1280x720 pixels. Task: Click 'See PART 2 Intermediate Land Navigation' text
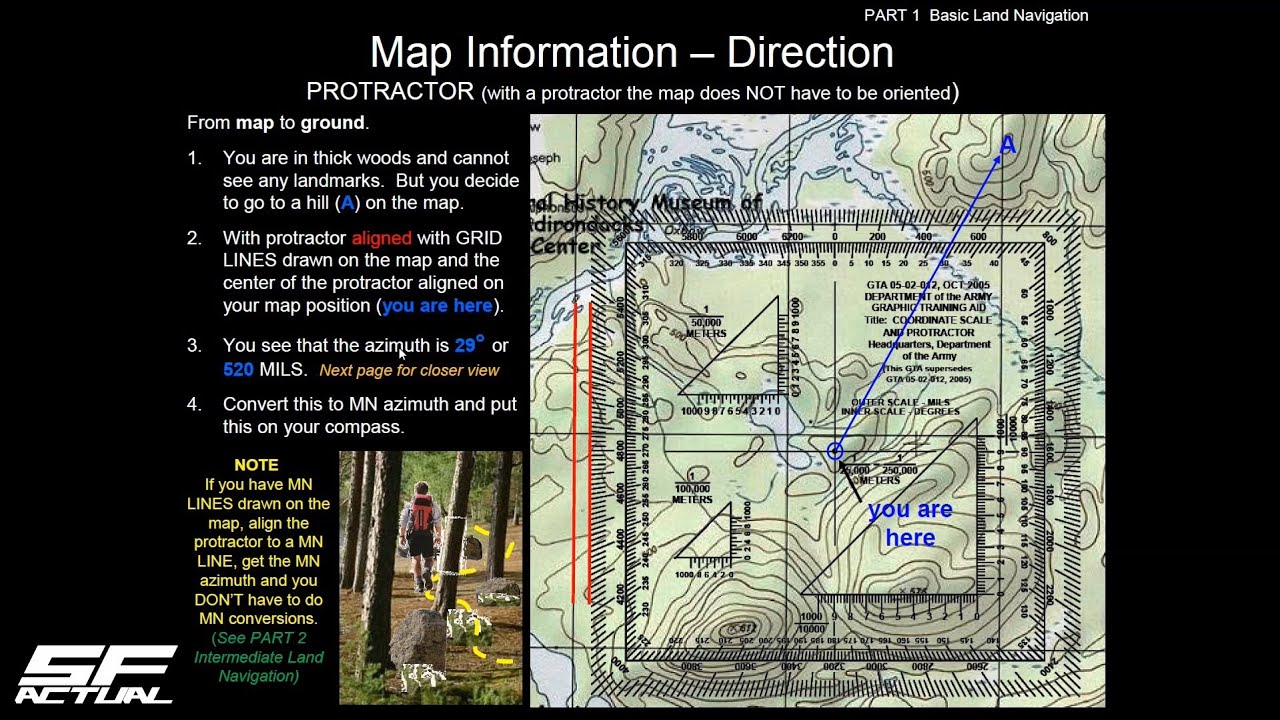259,657
